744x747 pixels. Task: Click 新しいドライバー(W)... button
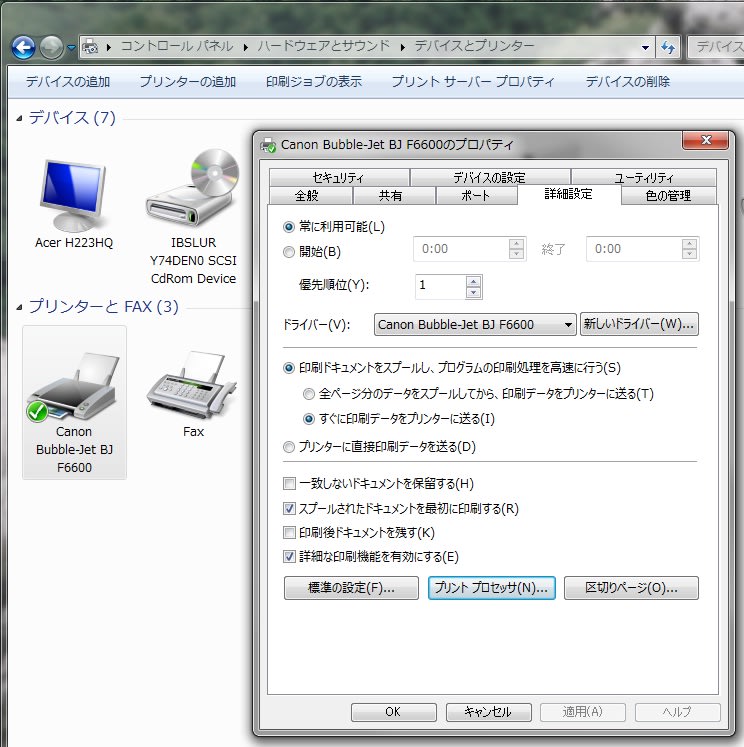pos(639,324)
